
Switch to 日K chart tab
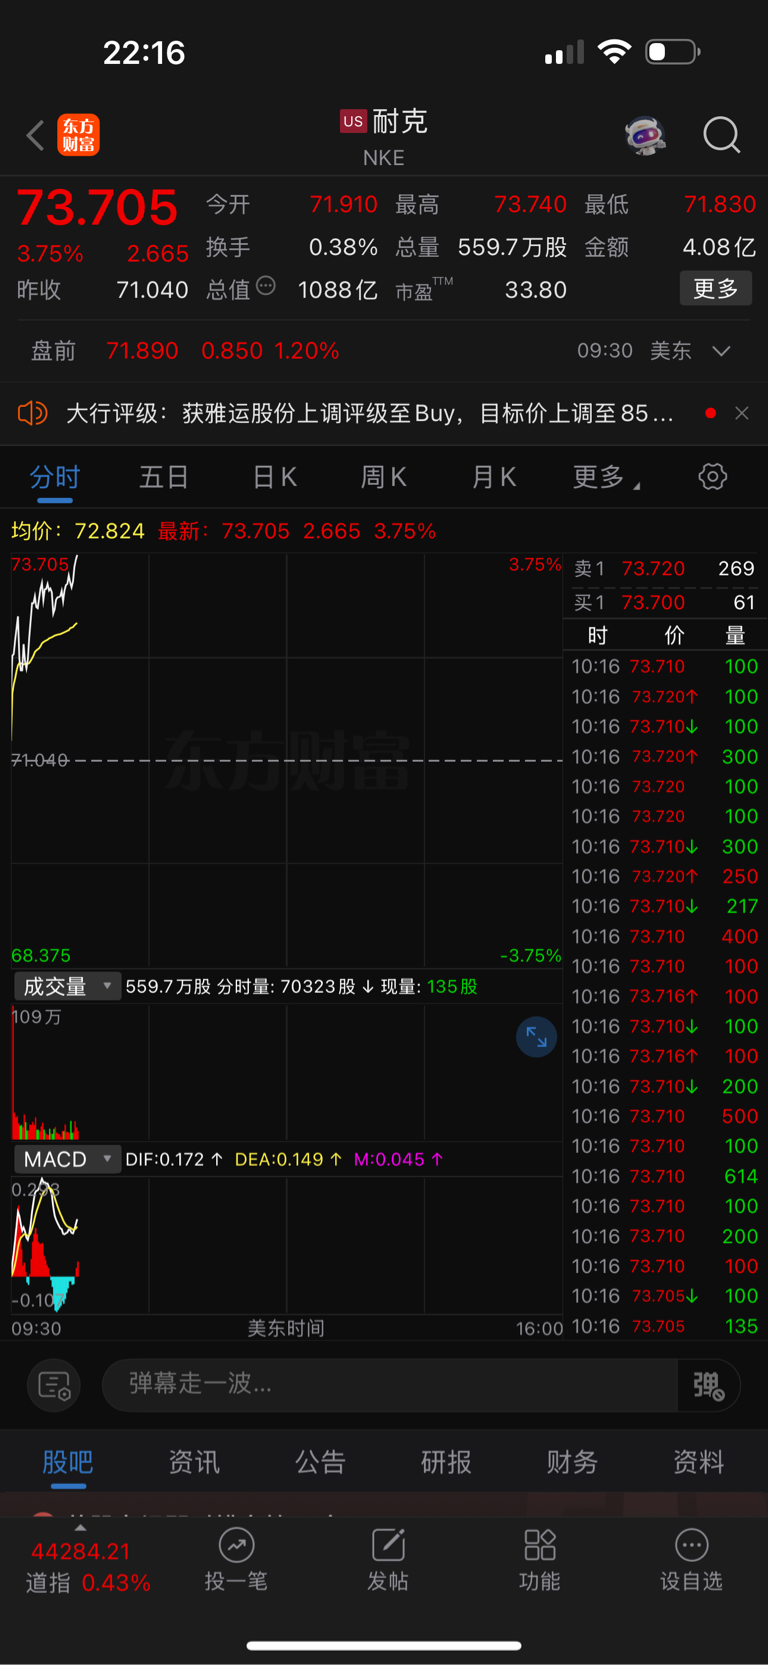coord(275,477)
